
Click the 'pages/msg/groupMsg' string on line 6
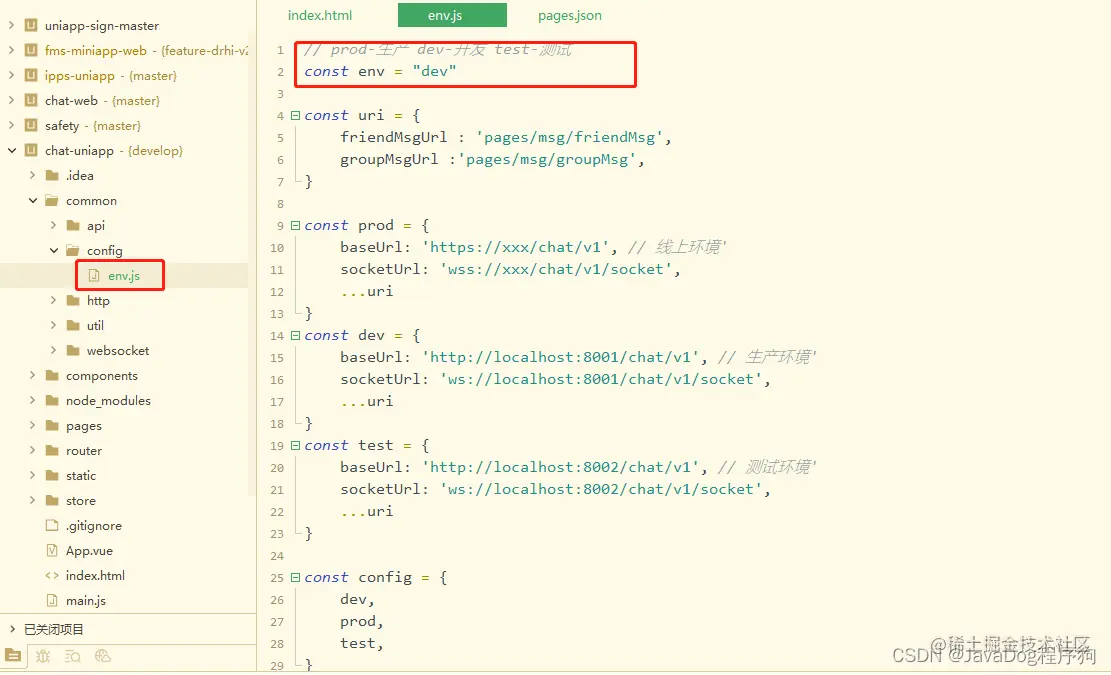[546, 159]
